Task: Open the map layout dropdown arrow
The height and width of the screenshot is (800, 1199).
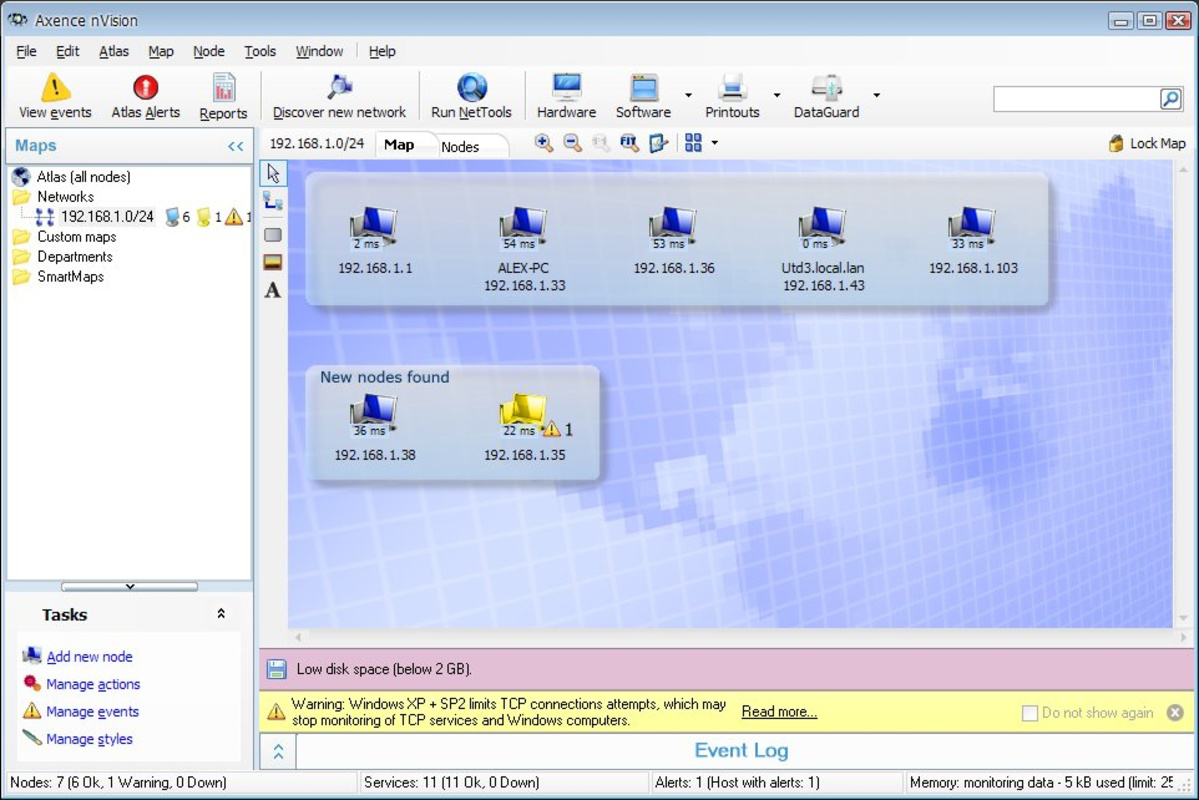Action: 715,143
